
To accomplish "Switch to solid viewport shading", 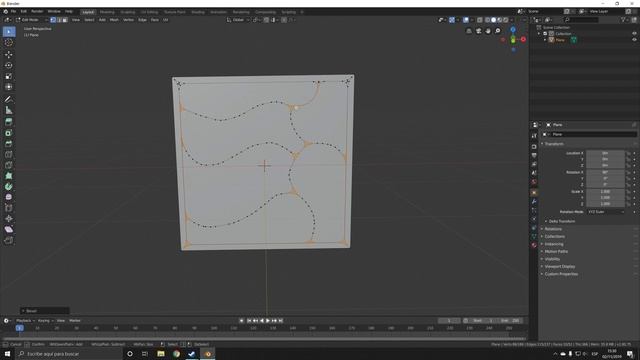I will [493, 20].
